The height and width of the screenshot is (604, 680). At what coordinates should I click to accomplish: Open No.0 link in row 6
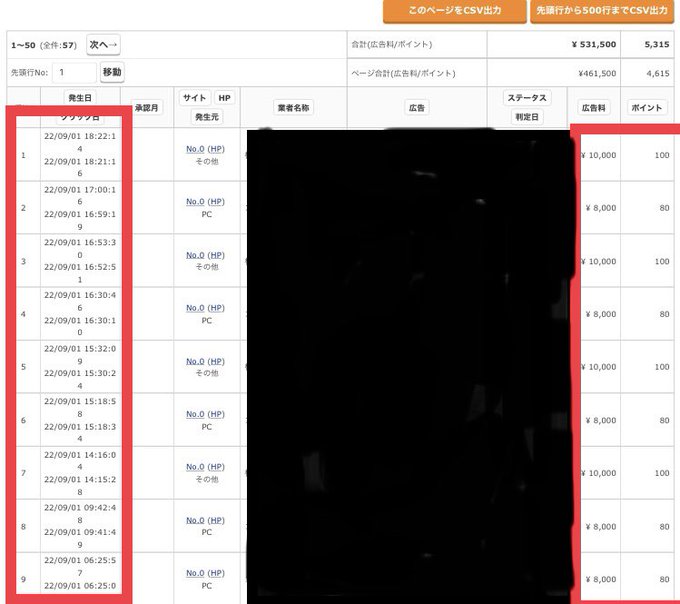(x=195, y=414)
